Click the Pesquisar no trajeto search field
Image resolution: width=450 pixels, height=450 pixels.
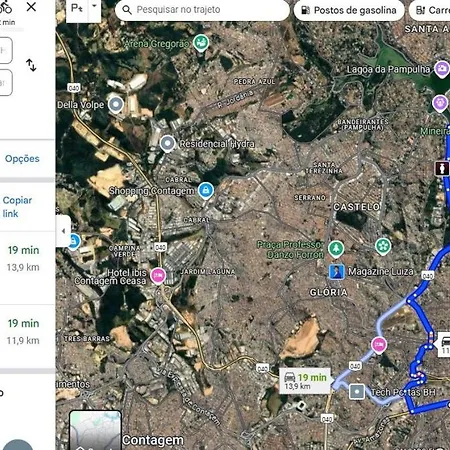pyautogui.click(x=202, y=10)
